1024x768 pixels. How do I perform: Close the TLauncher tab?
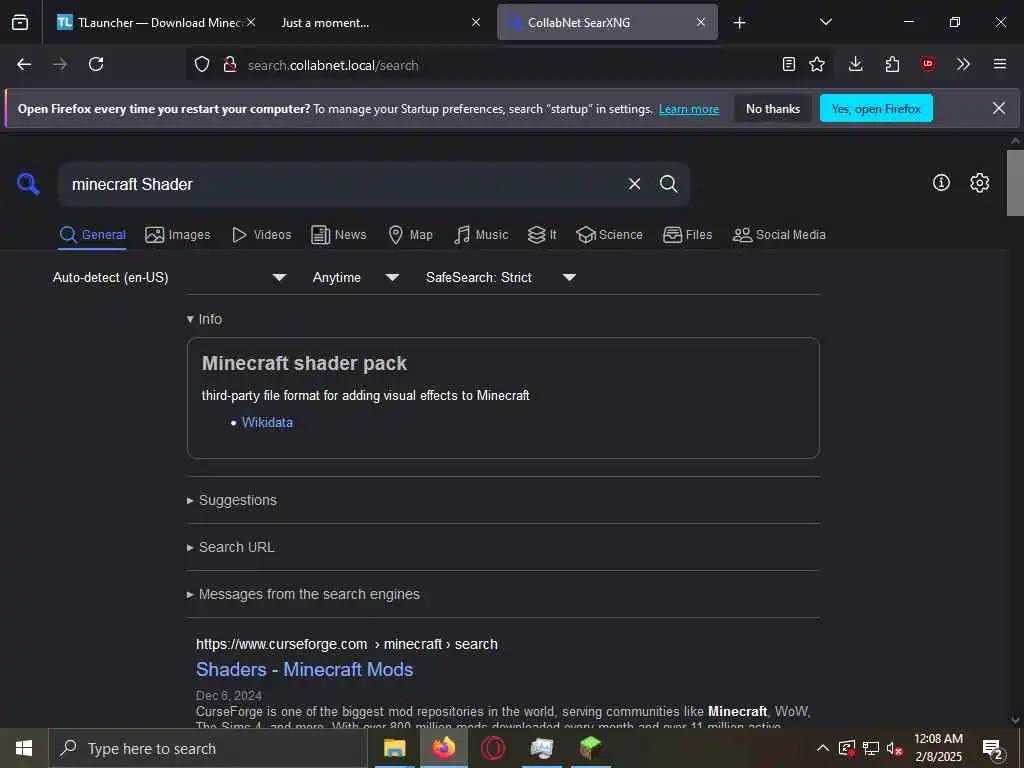click(251, 22)
